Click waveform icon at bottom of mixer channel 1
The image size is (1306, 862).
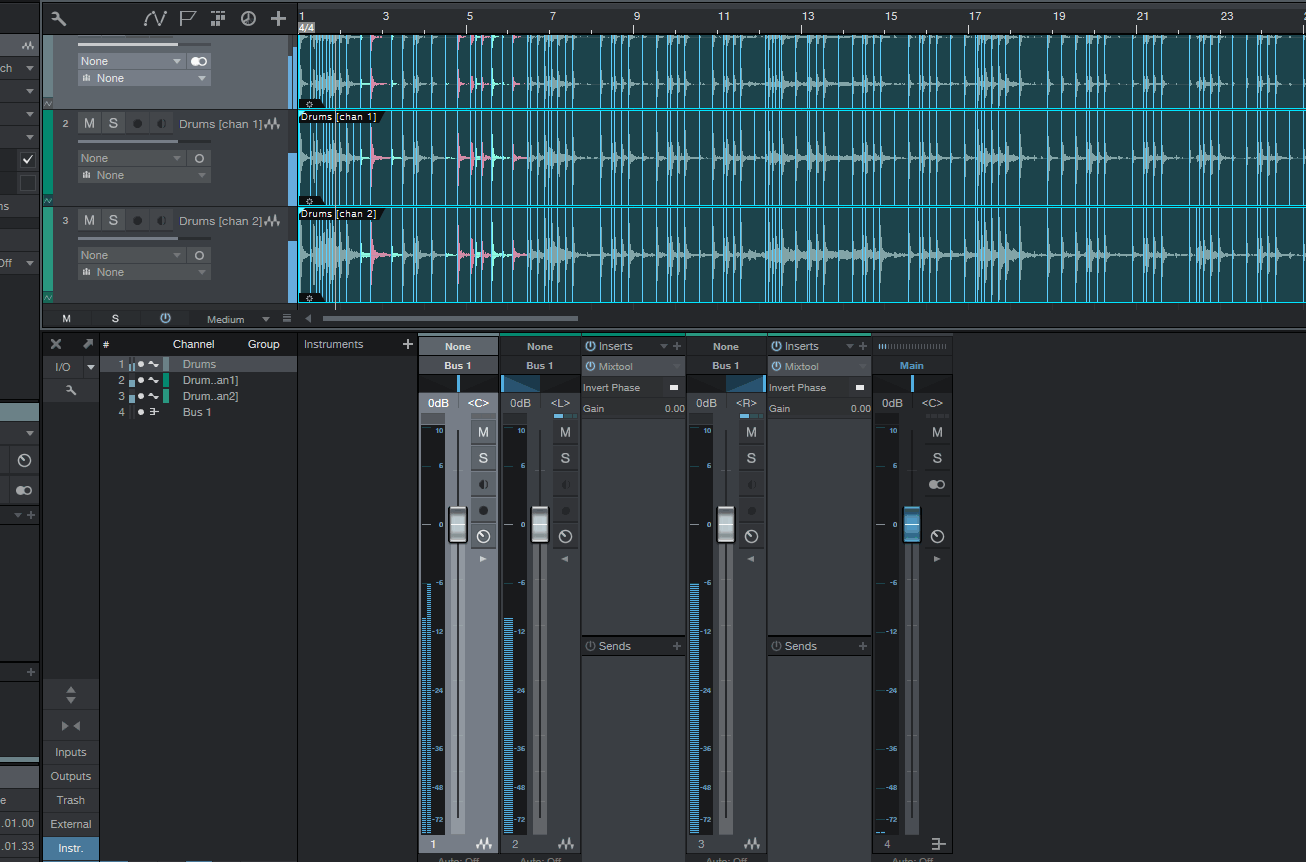coord(485,844)
